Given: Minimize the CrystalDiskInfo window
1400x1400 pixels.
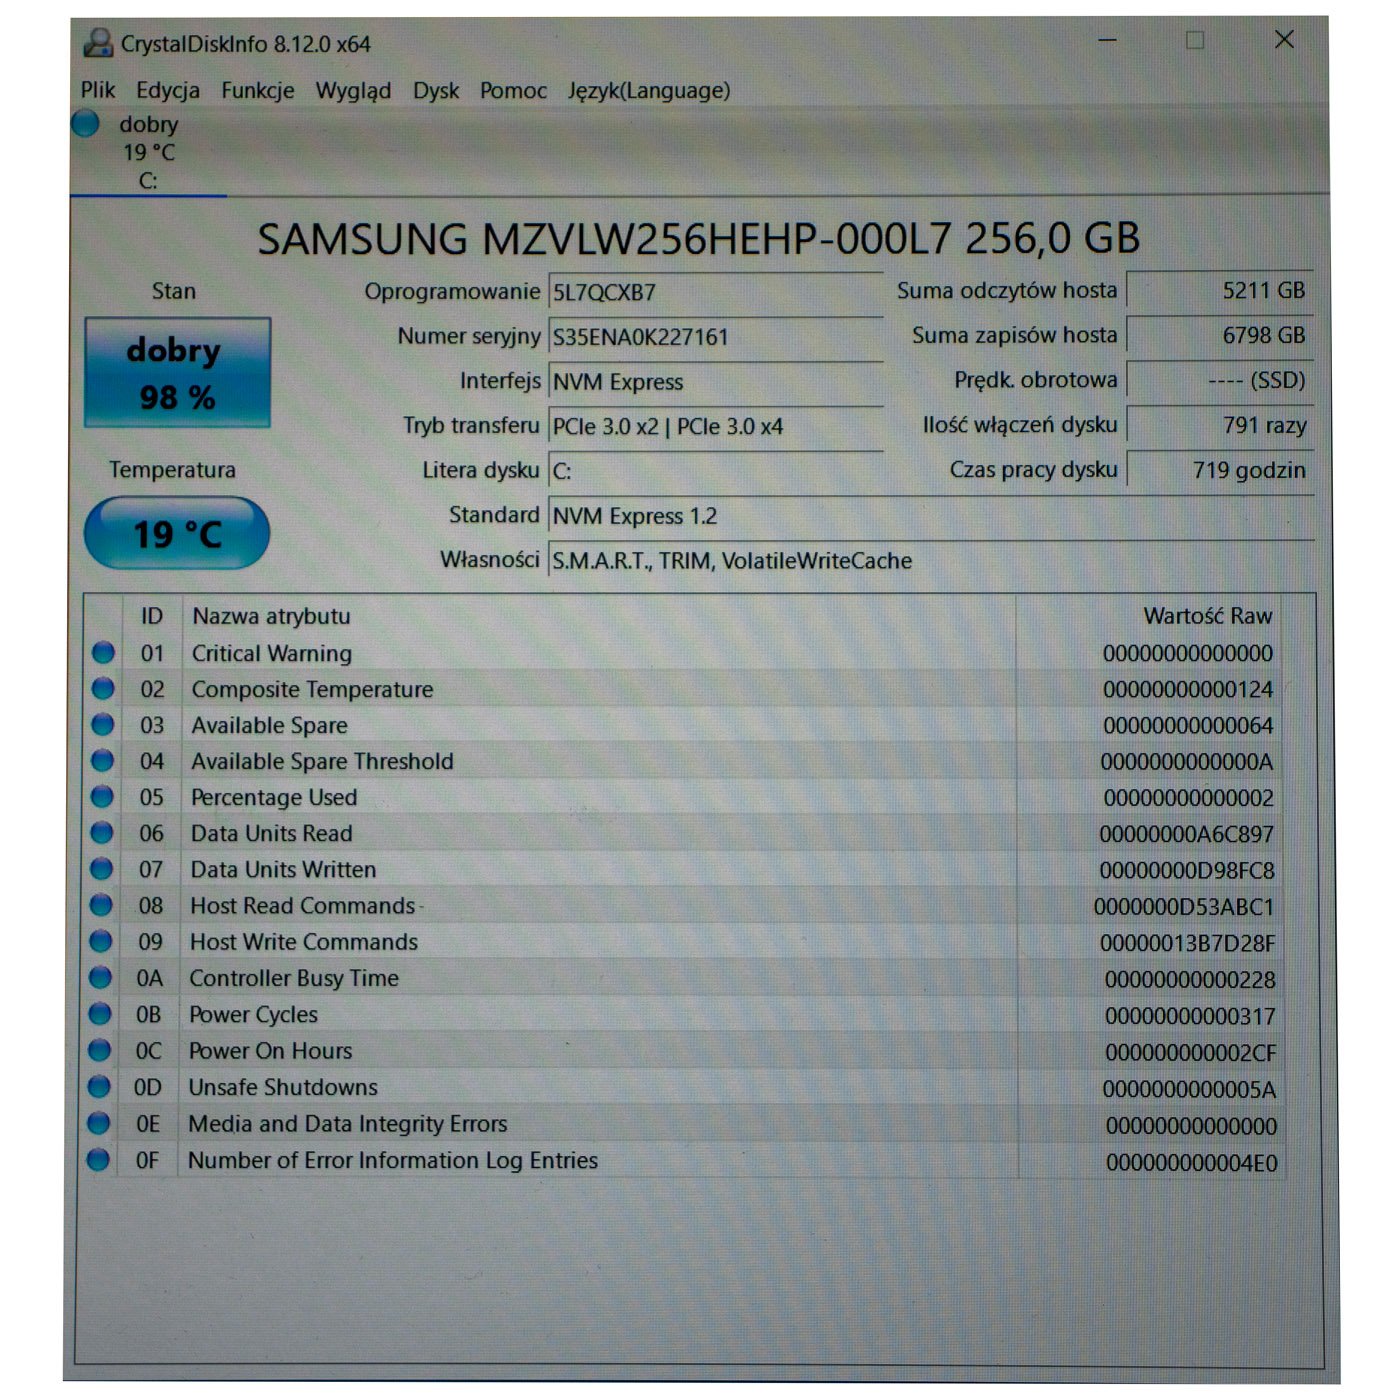Looking at the screenshot, I should point(1107,40).
